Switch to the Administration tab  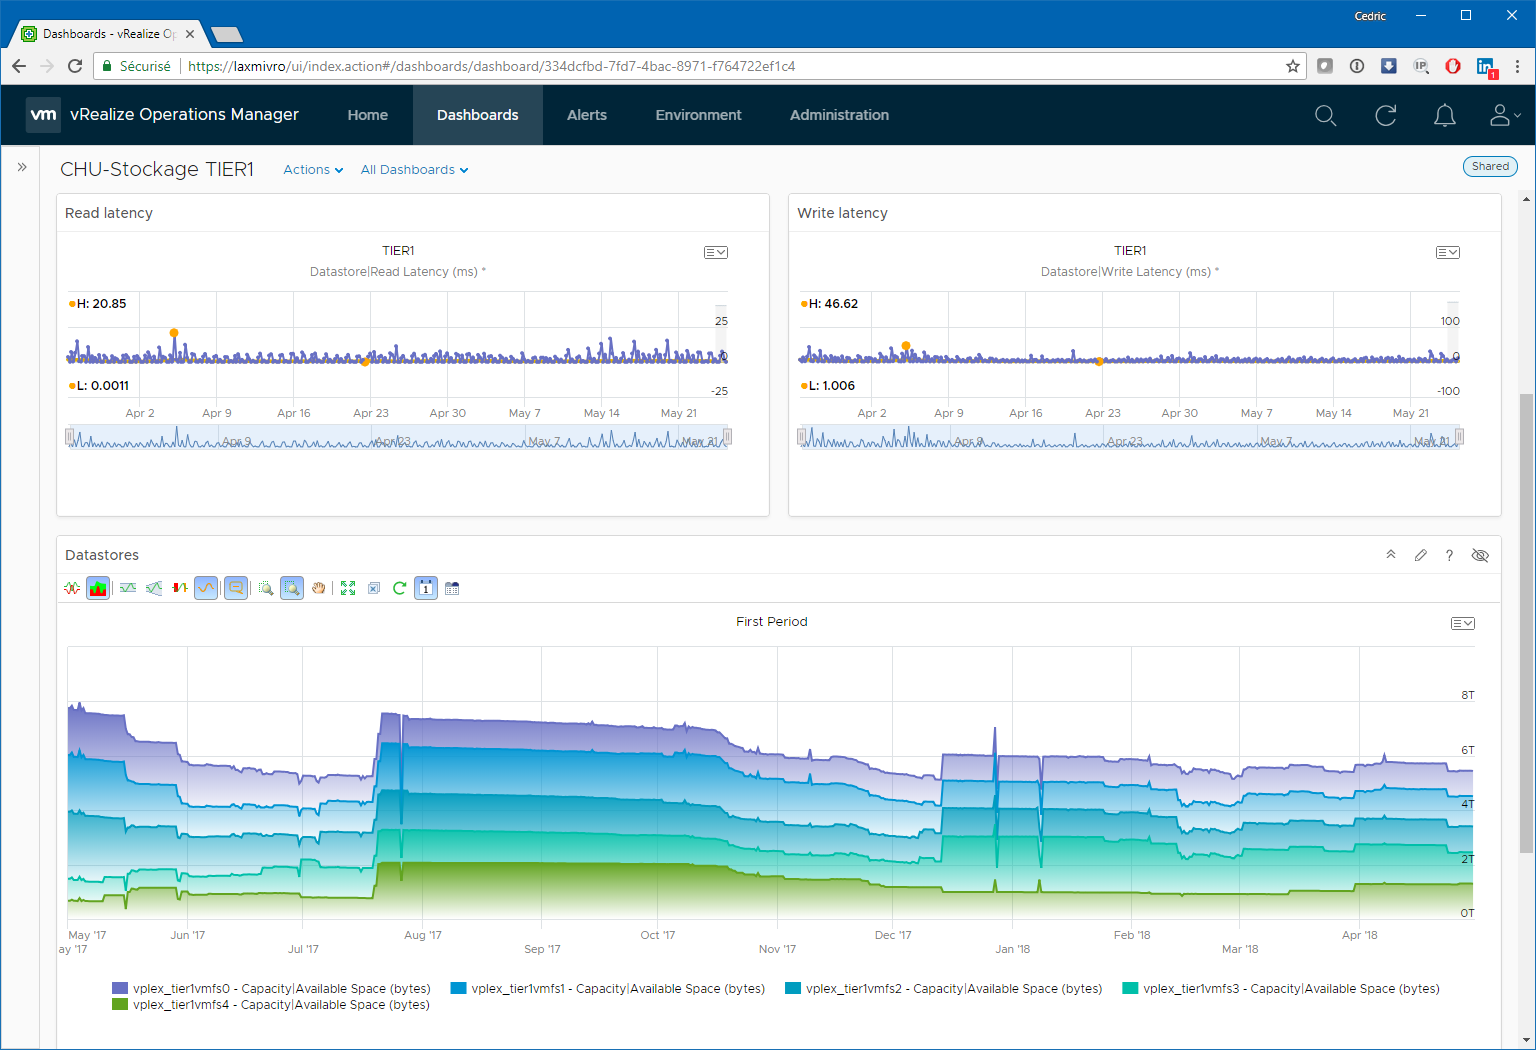(x=839, y=115)
